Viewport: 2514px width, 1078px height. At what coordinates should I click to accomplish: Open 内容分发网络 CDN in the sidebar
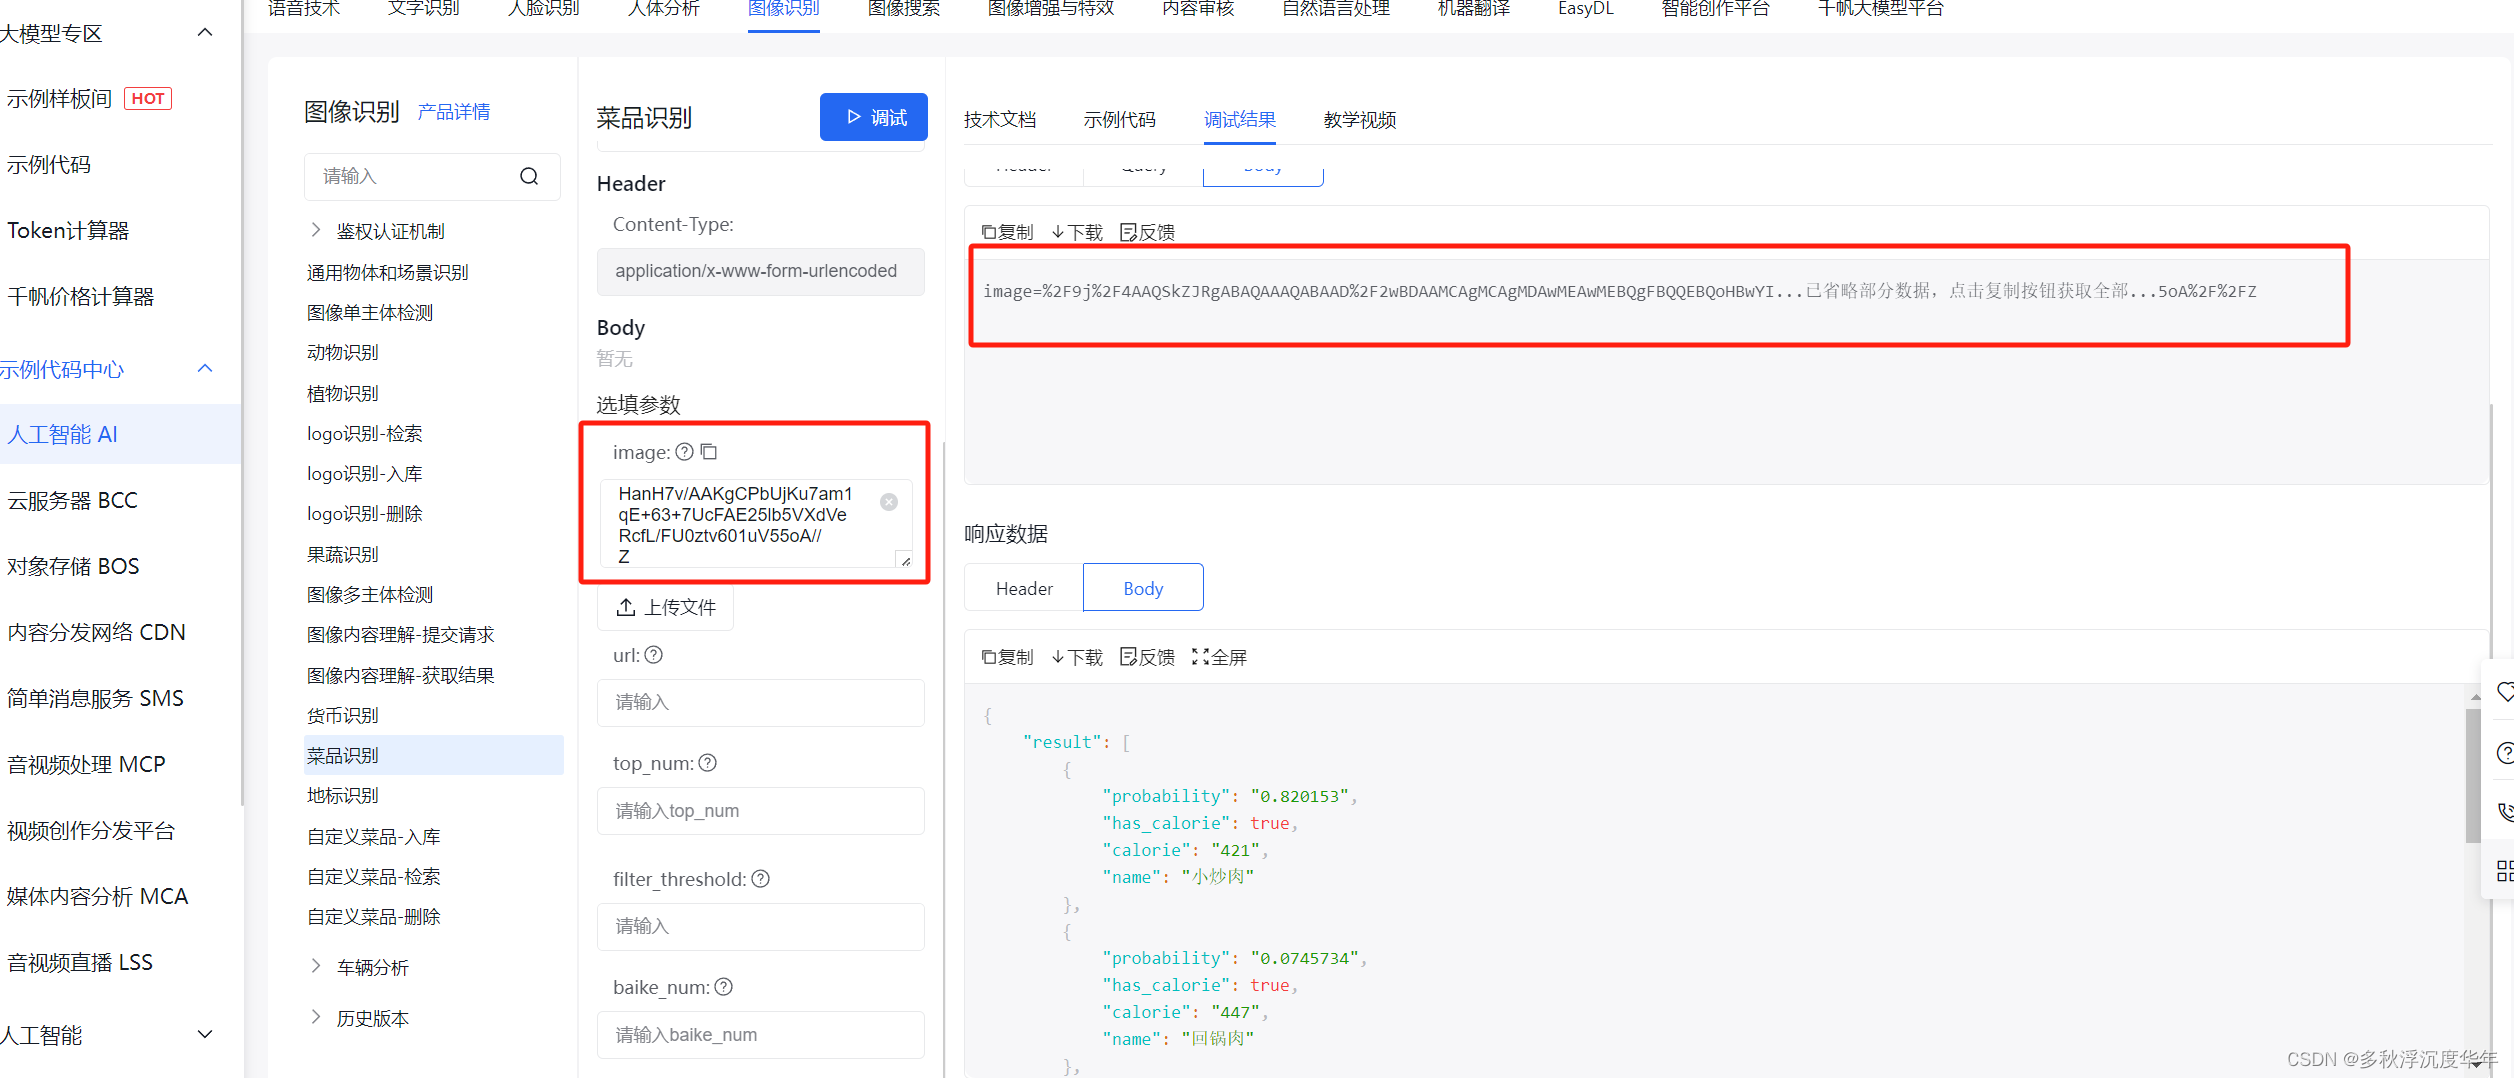pyautogui.click(x=96, y=632)
